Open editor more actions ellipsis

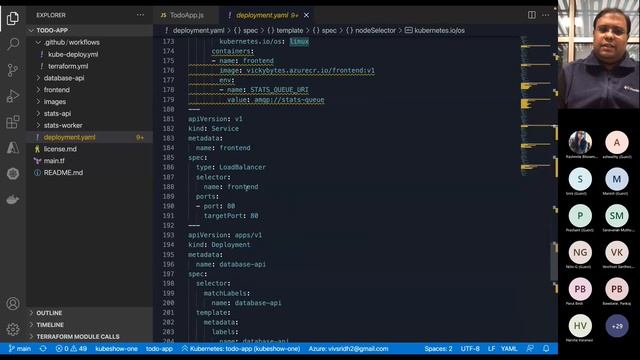546,15
